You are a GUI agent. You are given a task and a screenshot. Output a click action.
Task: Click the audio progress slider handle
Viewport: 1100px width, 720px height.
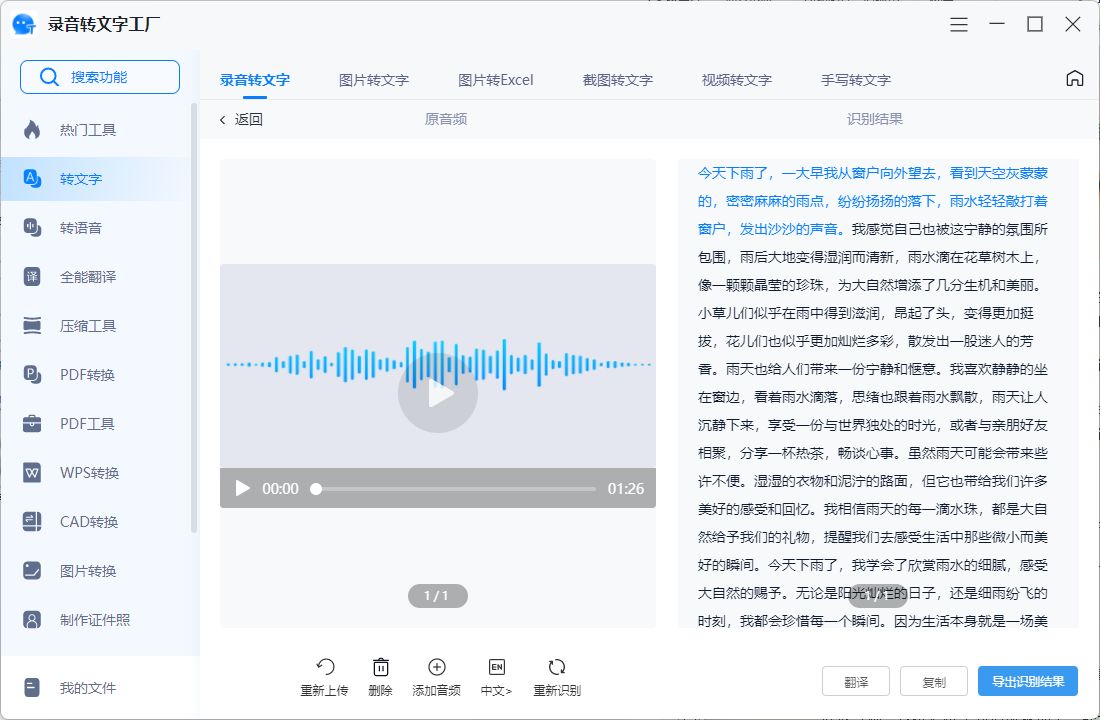point(316,488)
